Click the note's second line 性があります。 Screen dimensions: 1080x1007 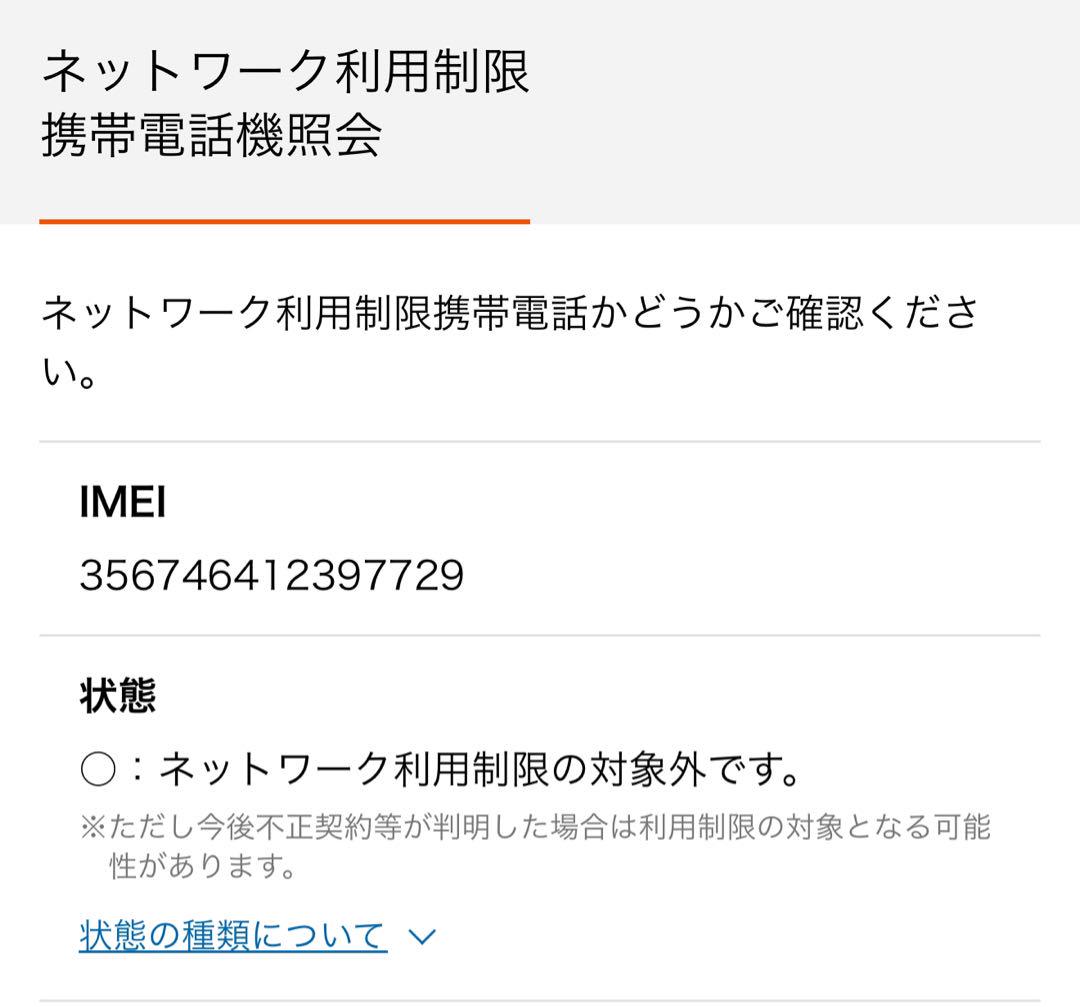pyautogui.click(x=203, y=865)
